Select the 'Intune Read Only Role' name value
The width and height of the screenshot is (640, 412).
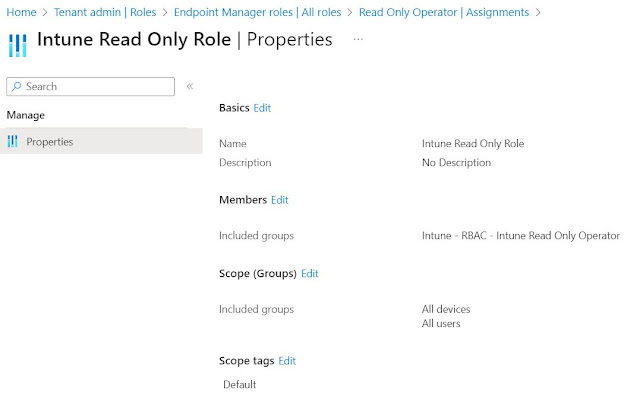click(473, 143)
